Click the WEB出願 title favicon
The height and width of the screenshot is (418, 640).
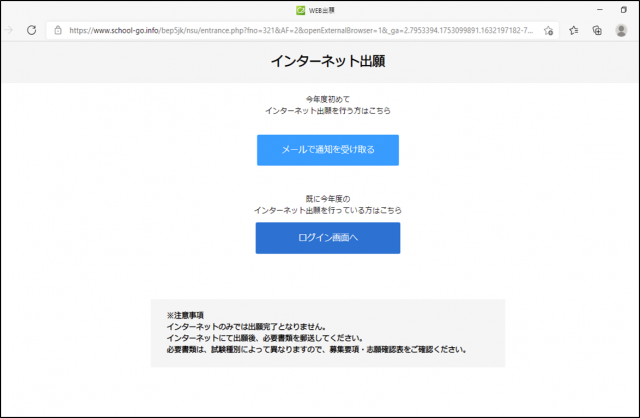pos(300,11)
